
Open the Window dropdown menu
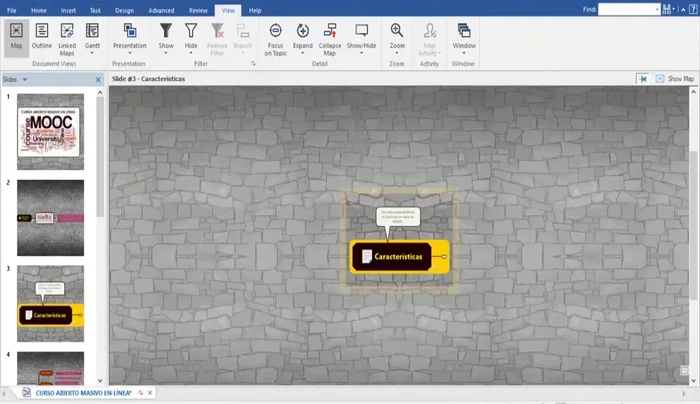pyautogui.click(x=464, y=53)
